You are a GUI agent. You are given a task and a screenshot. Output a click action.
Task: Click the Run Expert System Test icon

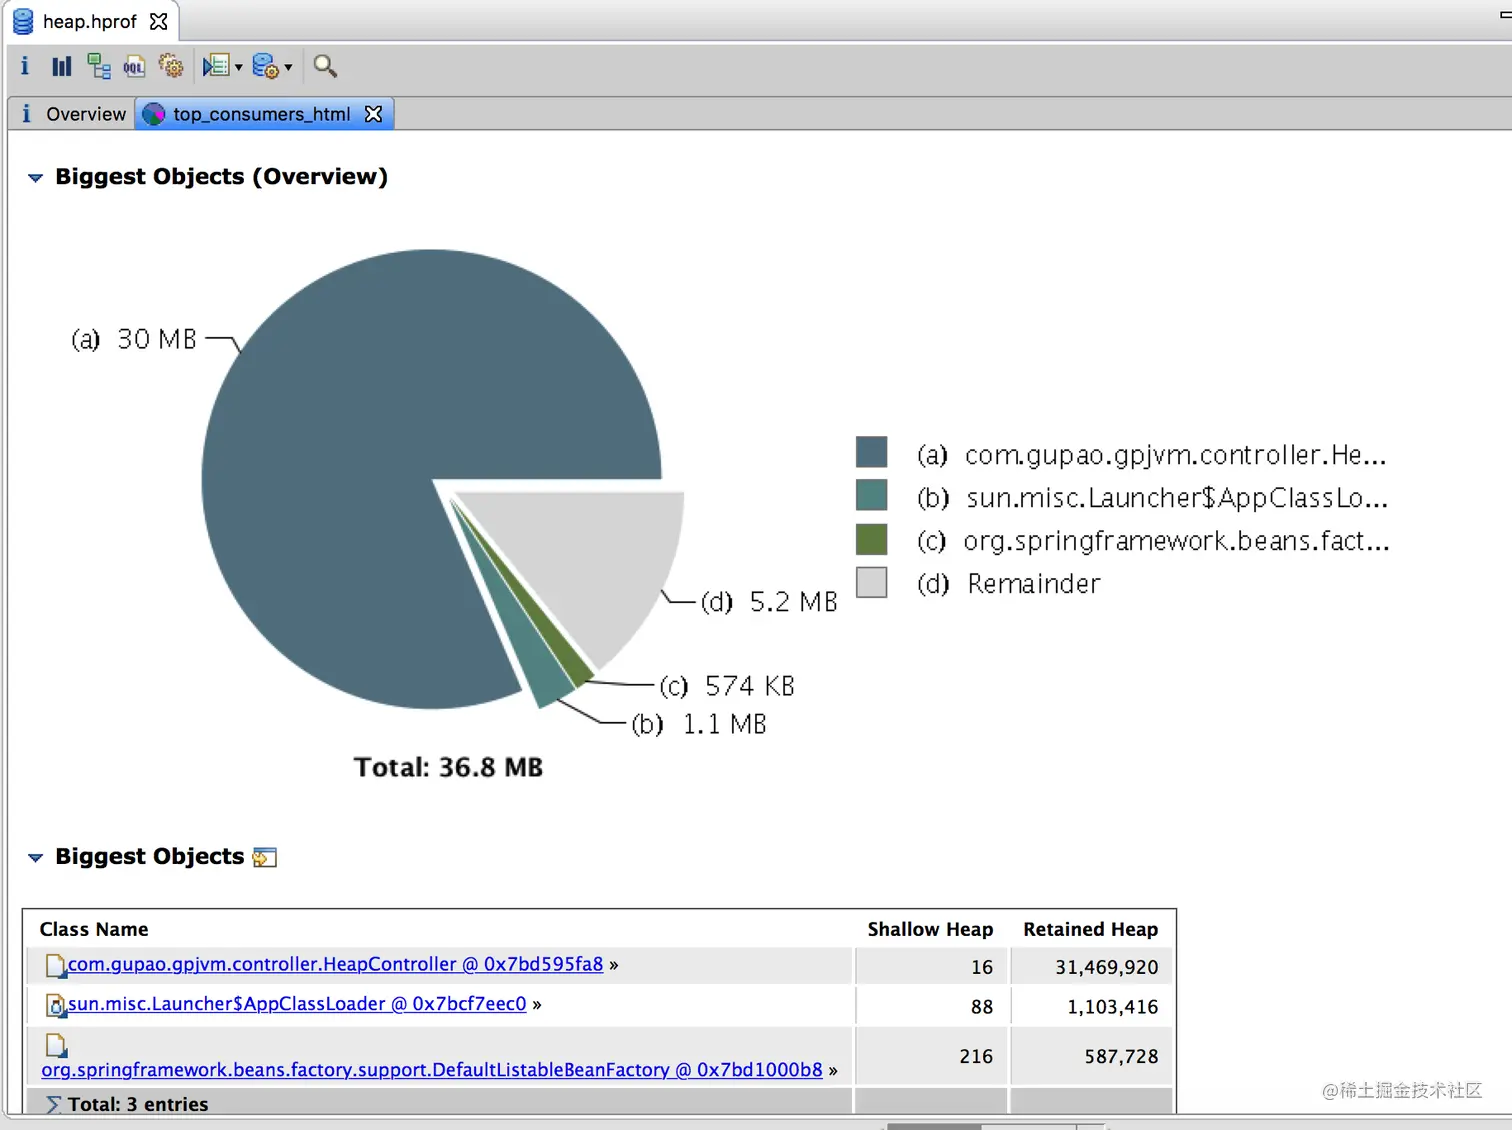[x=216, y=66]
